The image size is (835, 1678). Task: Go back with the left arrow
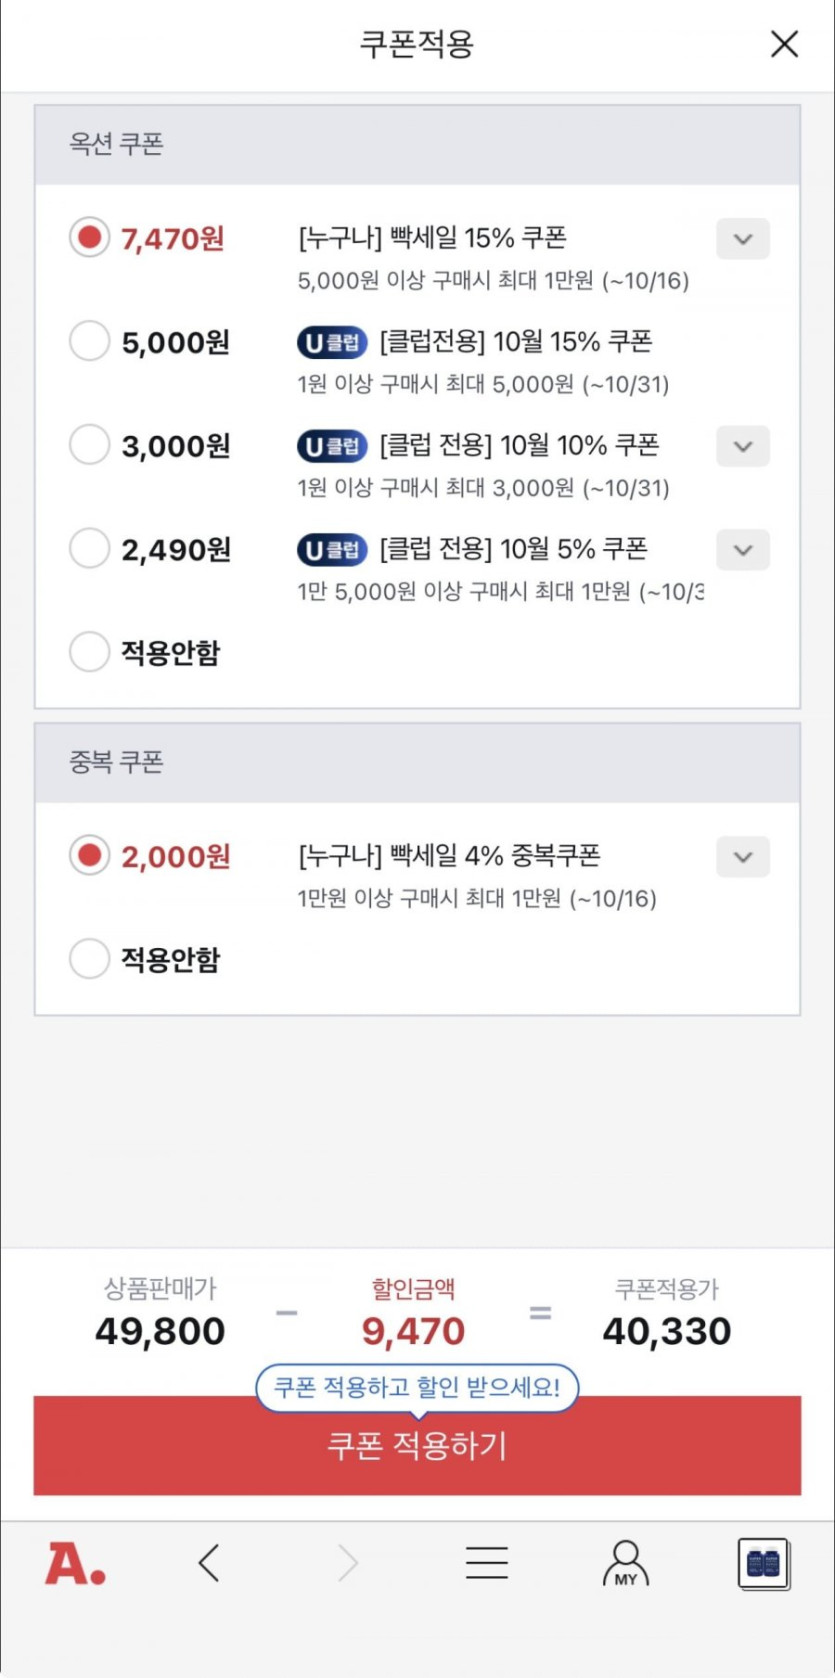[x=209, y=1562]
